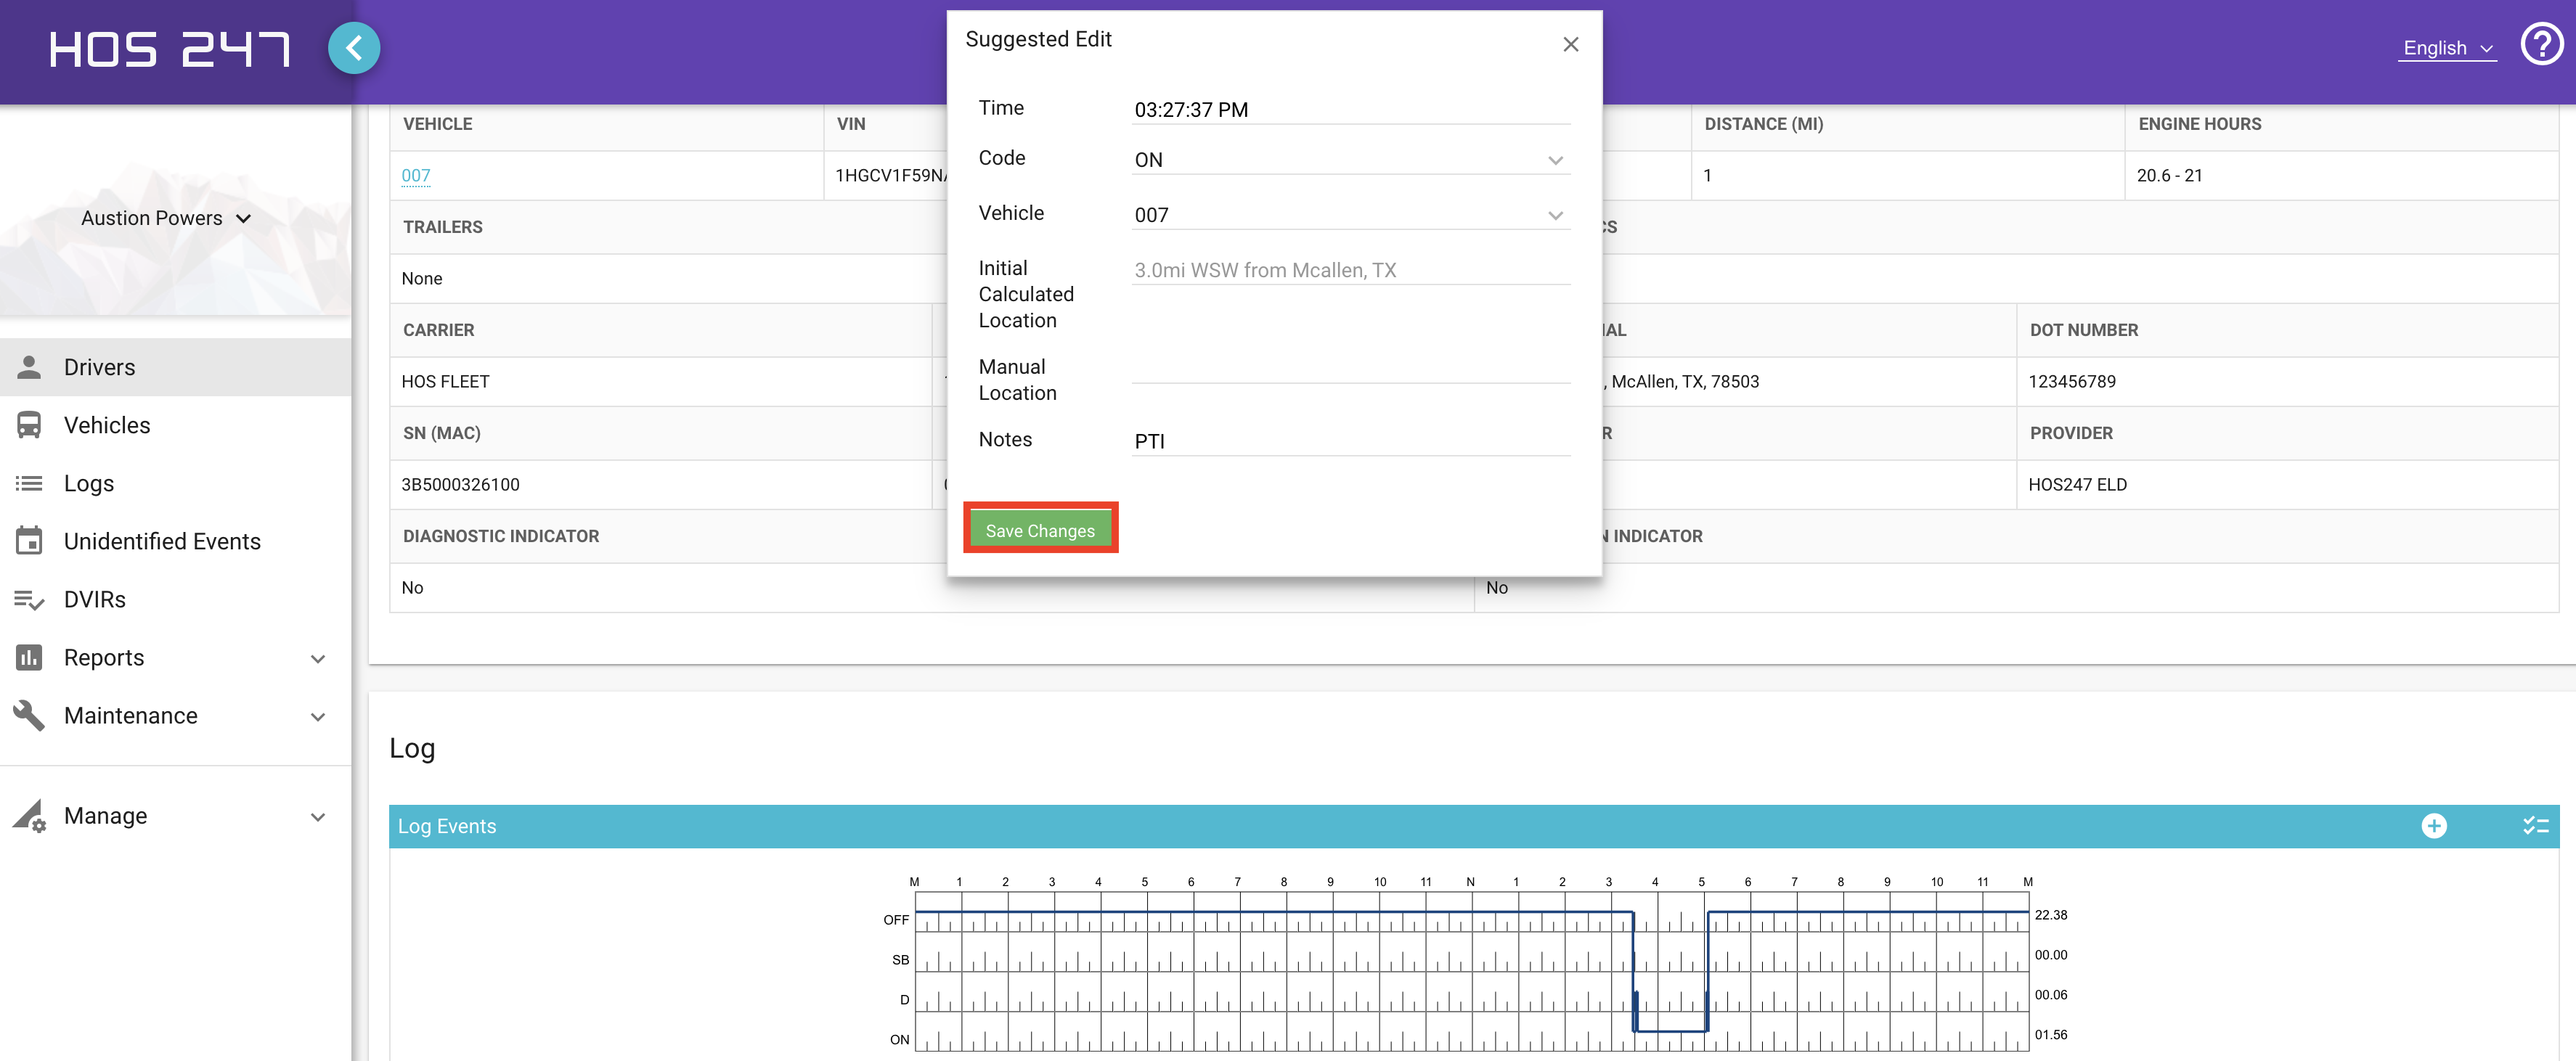Open the Logs list
This screenshot has width=2576, height=1061.
tap(176, 483)
